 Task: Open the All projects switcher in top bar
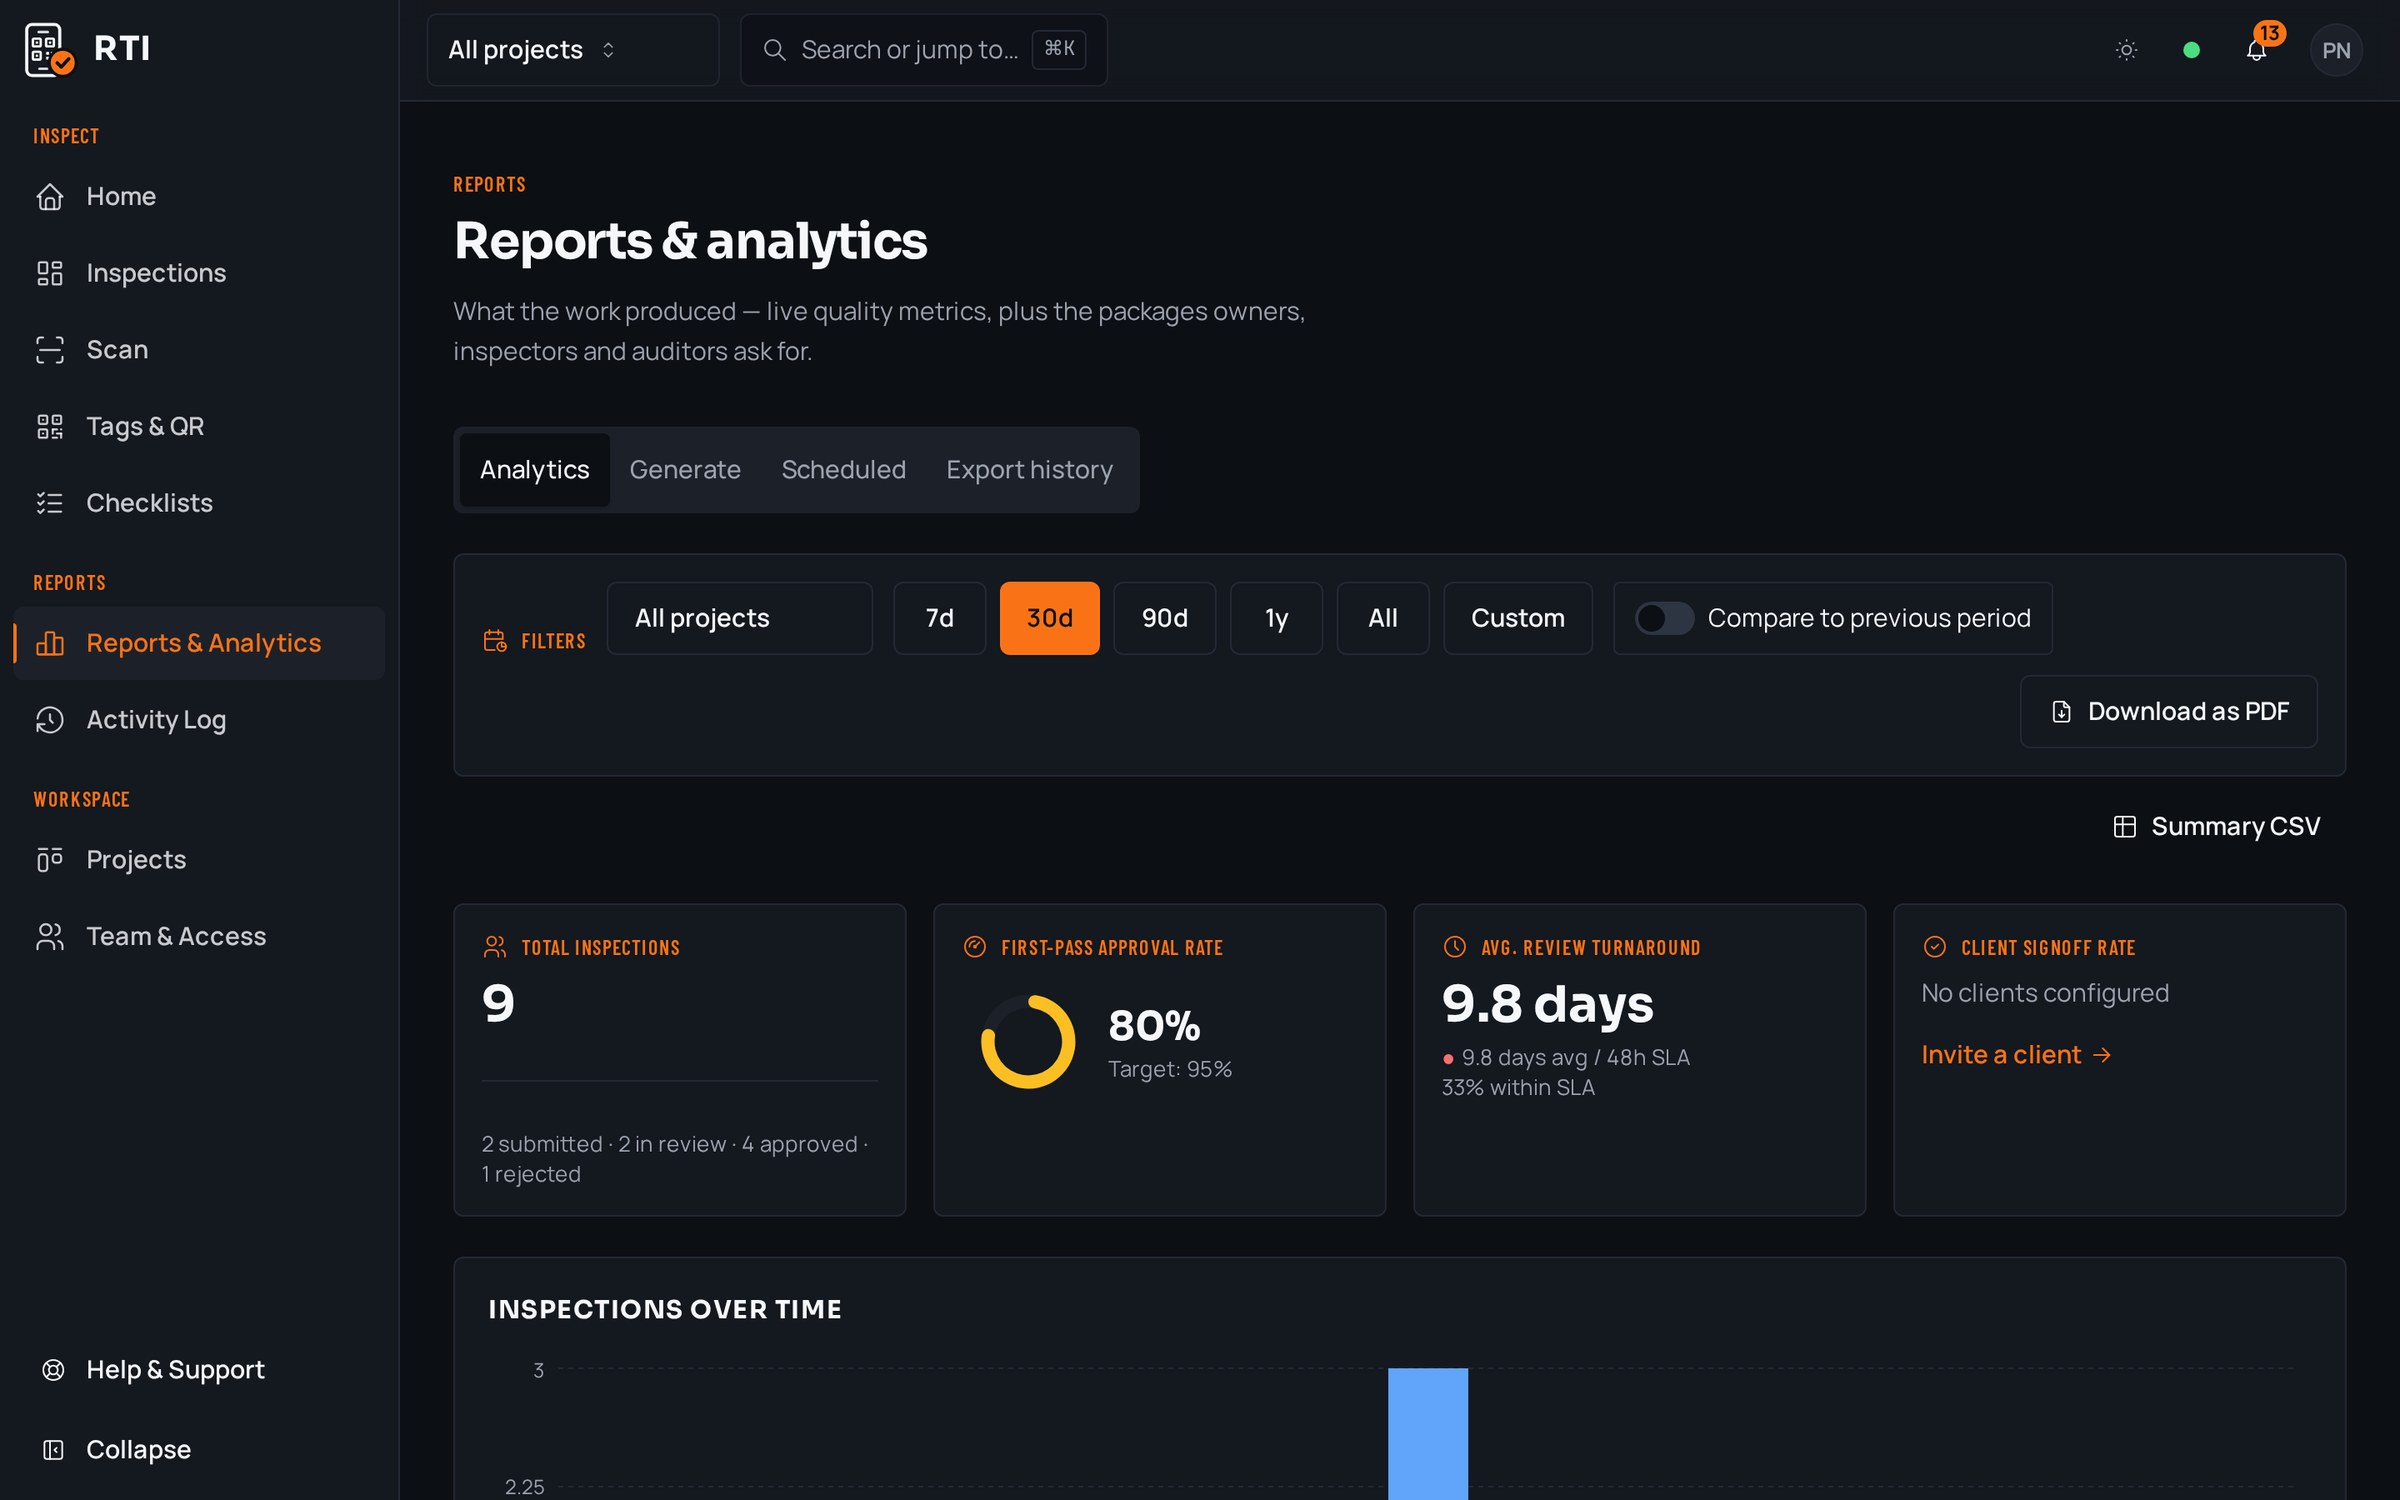click(573, 50)
